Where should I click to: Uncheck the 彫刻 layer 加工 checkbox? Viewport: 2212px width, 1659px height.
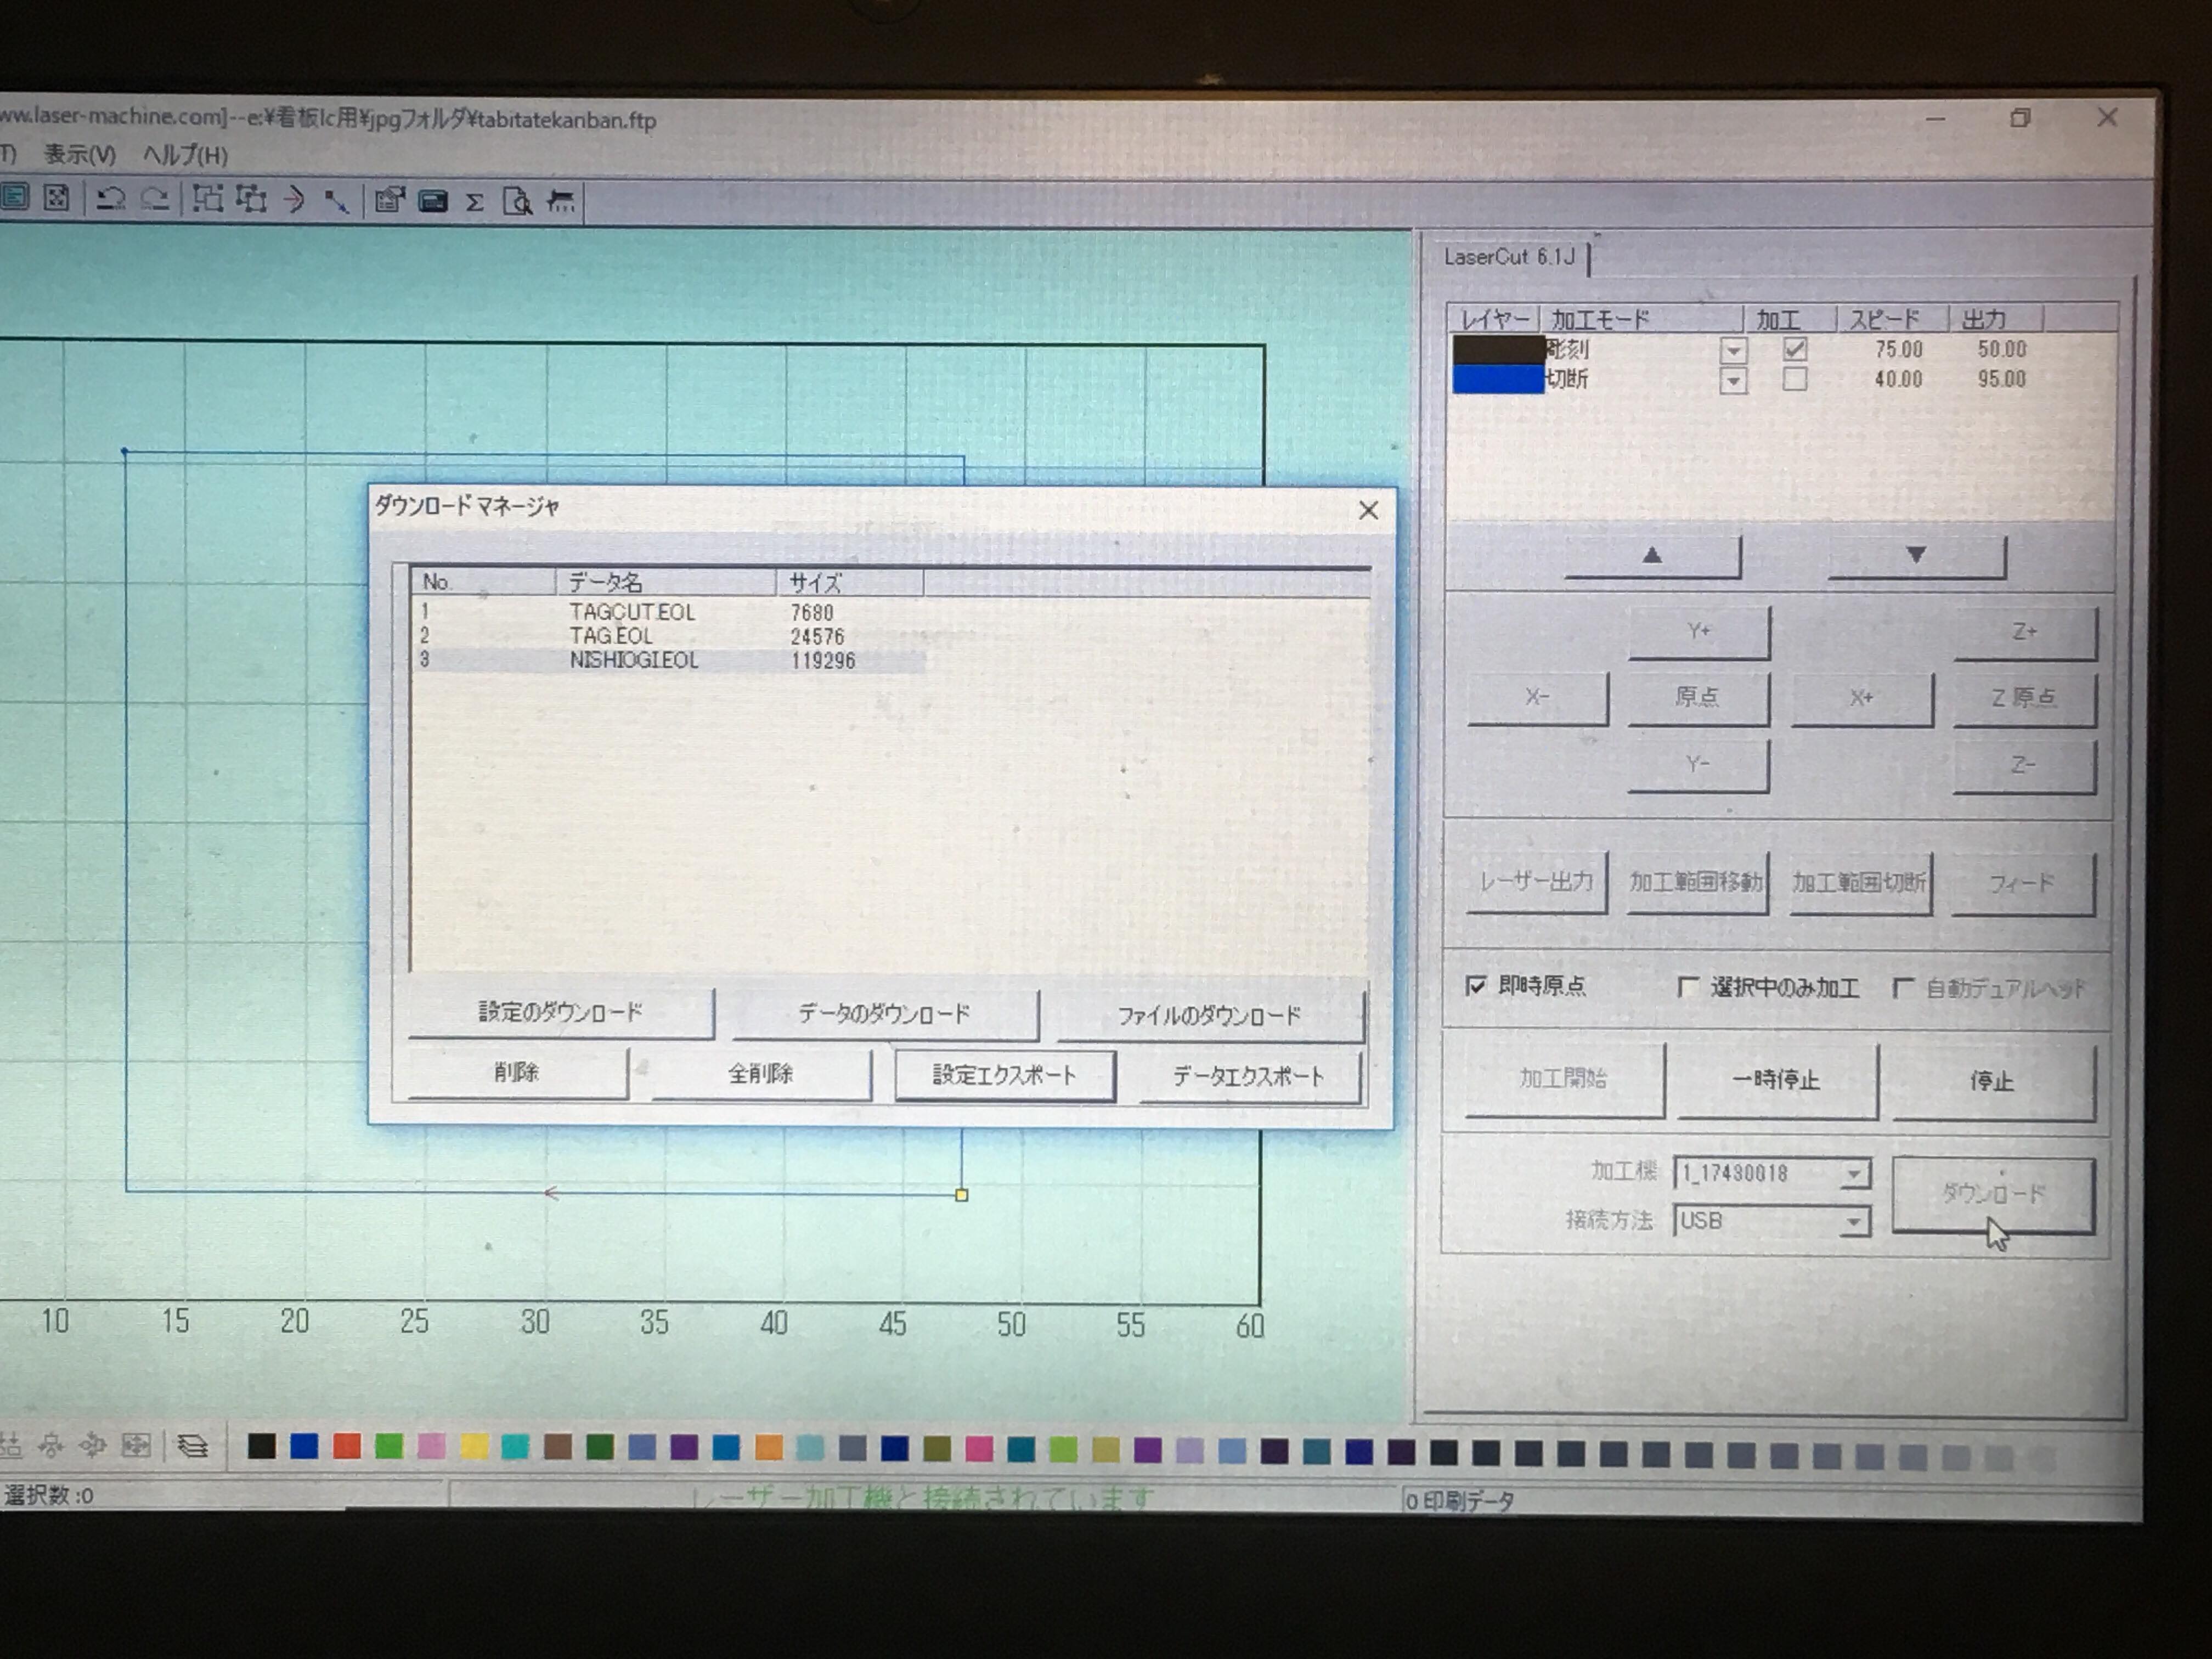pyautogui.click(x=1794, y=349)
